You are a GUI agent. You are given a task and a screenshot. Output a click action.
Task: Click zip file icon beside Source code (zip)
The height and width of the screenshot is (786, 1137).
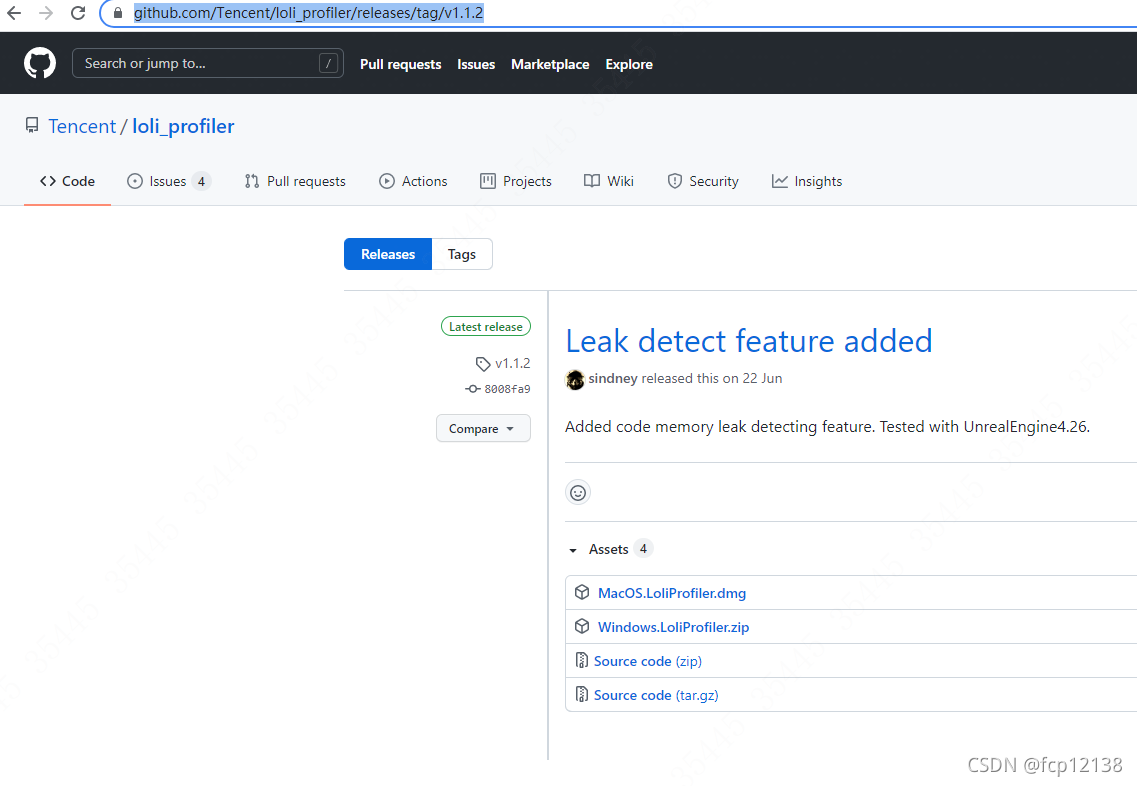point(582,661)
